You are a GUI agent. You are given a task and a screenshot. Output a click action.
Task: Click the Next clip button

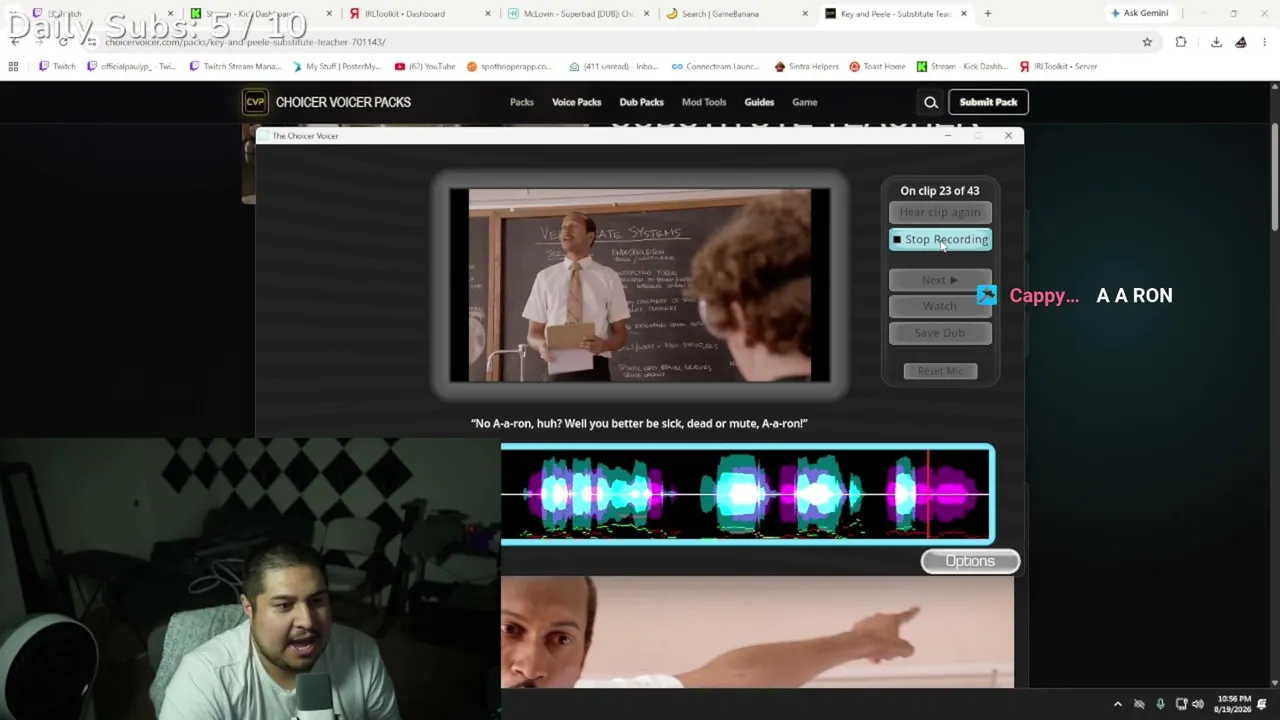coord(940,280)
